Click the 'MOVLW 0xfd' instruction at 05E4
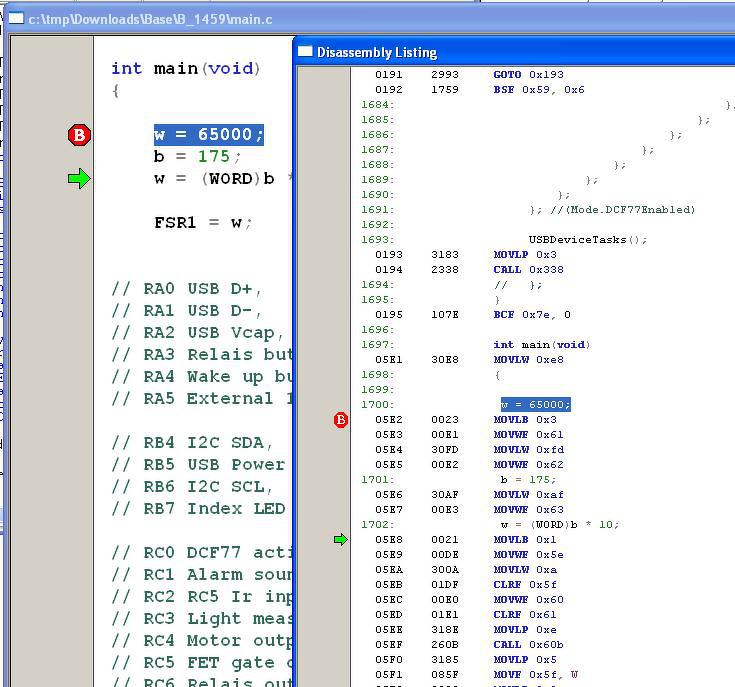This screenshot has width=735, height=687. click(528, 449)
